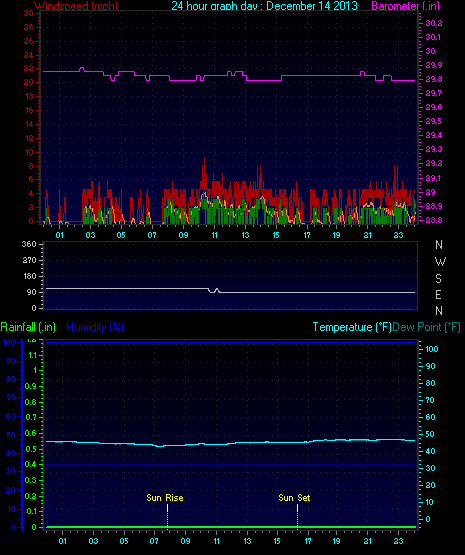This screenshot has height=555, width=465.
Task: Click the Temperature (°F) legend label
Action: click(x=352, y=327)
